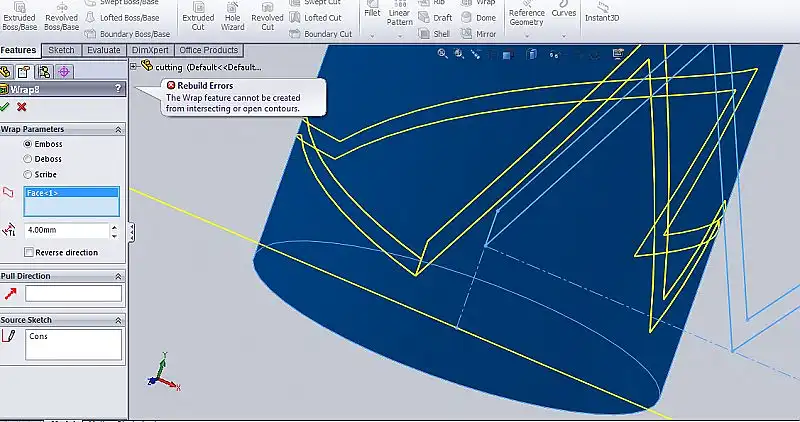Click the Zoom to Fit view icon
This screenshot has width=800, height=422.
(x=441, y=54)
